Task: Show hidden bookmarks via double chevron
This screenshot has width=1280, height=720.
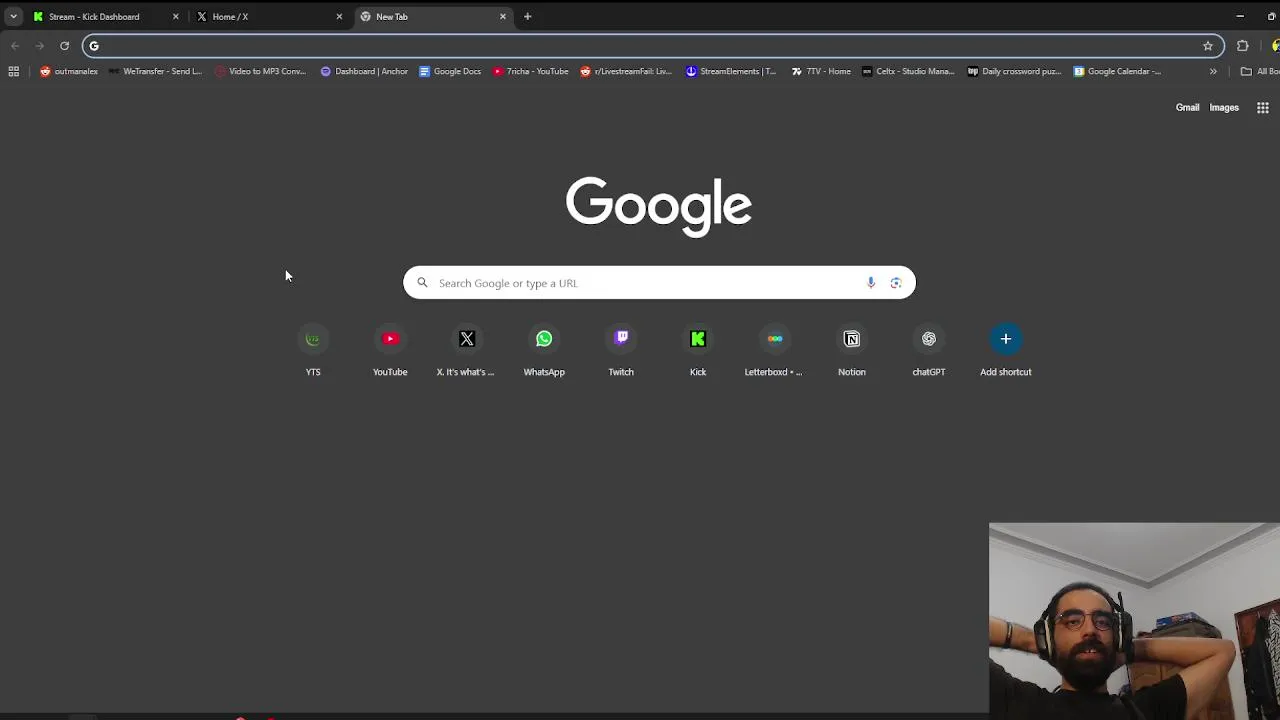Action: [x=1213, y=71]
